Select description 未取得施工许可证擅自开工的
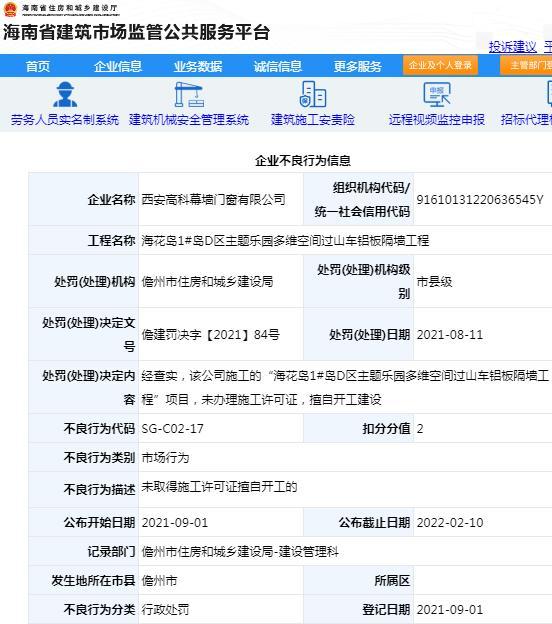 219,487
